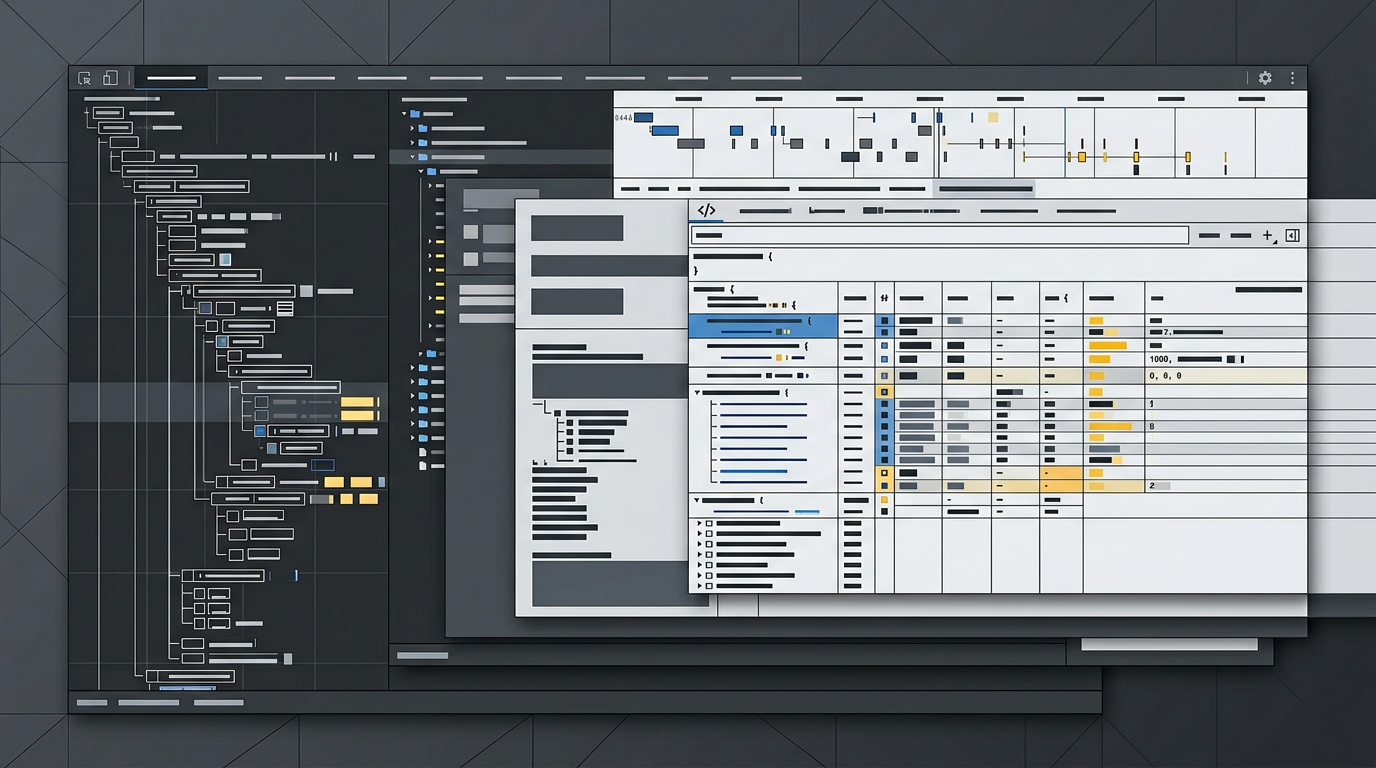Tick the first checkbox in the bottom list
The height and width of the screenshot is (768, 1376).
(709, 523)
